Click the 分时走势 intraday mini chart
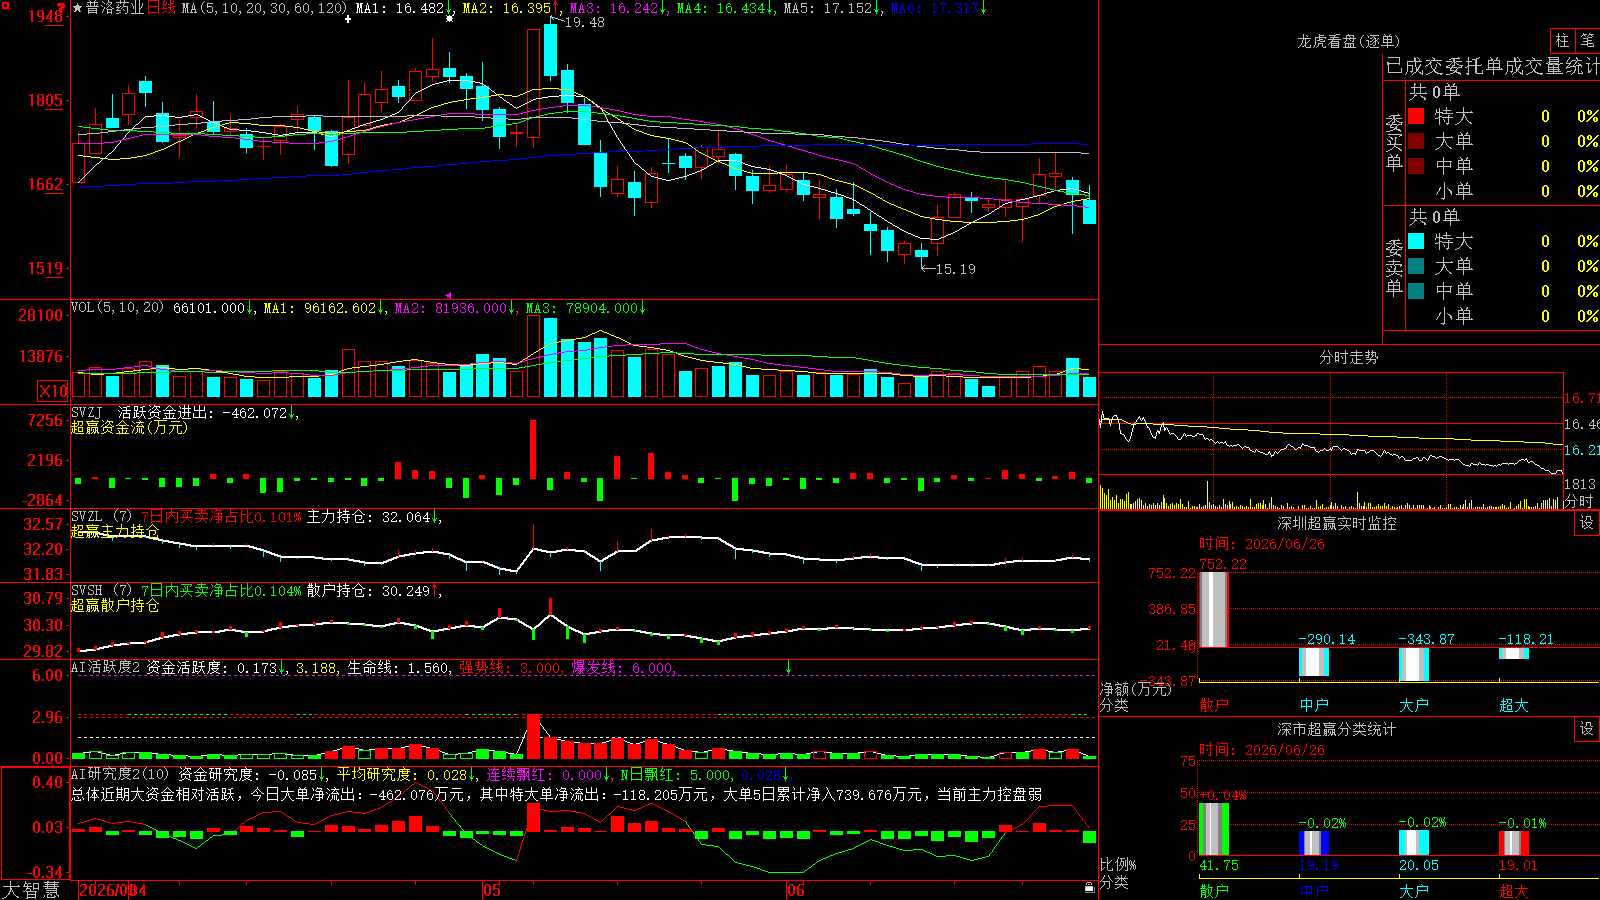 (x=1331, y=442)
